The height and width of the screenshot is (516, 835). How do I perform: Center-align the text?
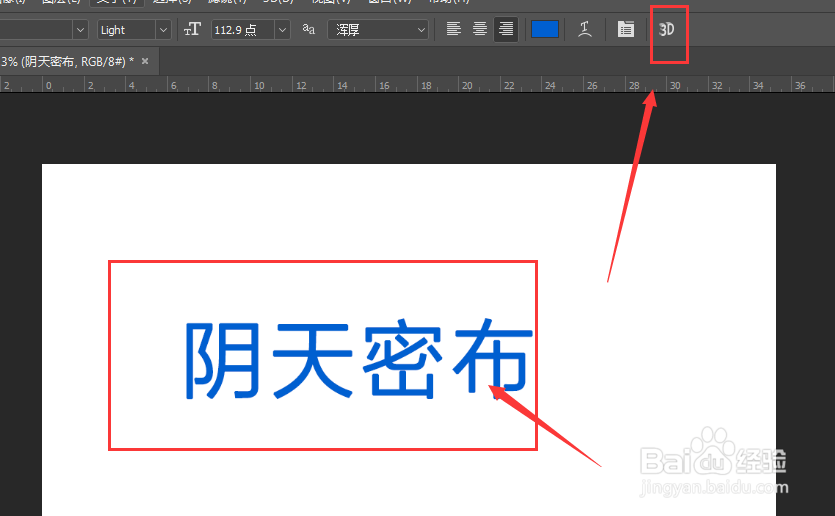(480, 29)
